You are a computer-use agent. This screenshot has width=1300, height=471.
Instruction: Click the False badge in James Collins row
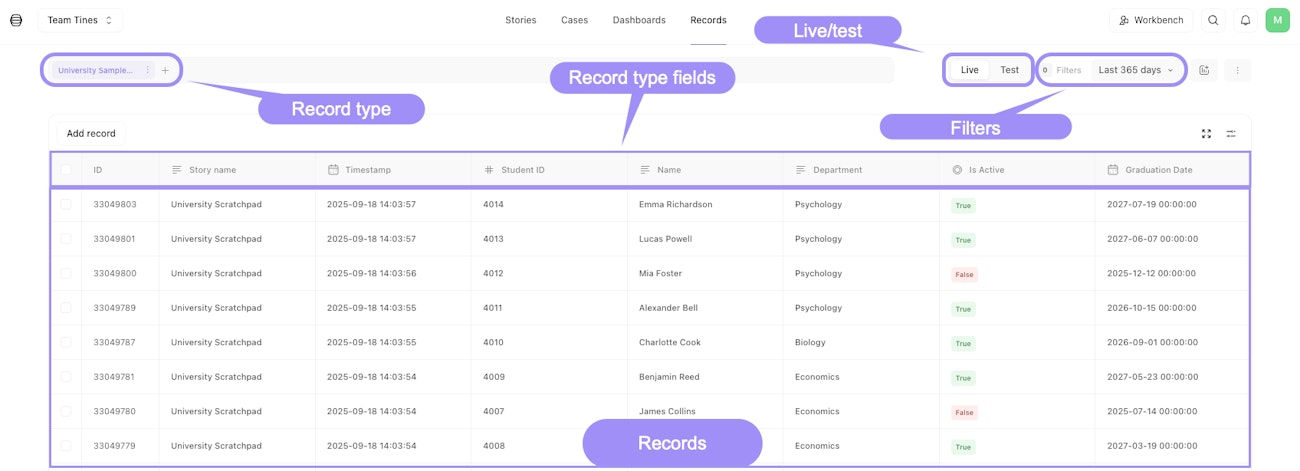tap(964, 412)
